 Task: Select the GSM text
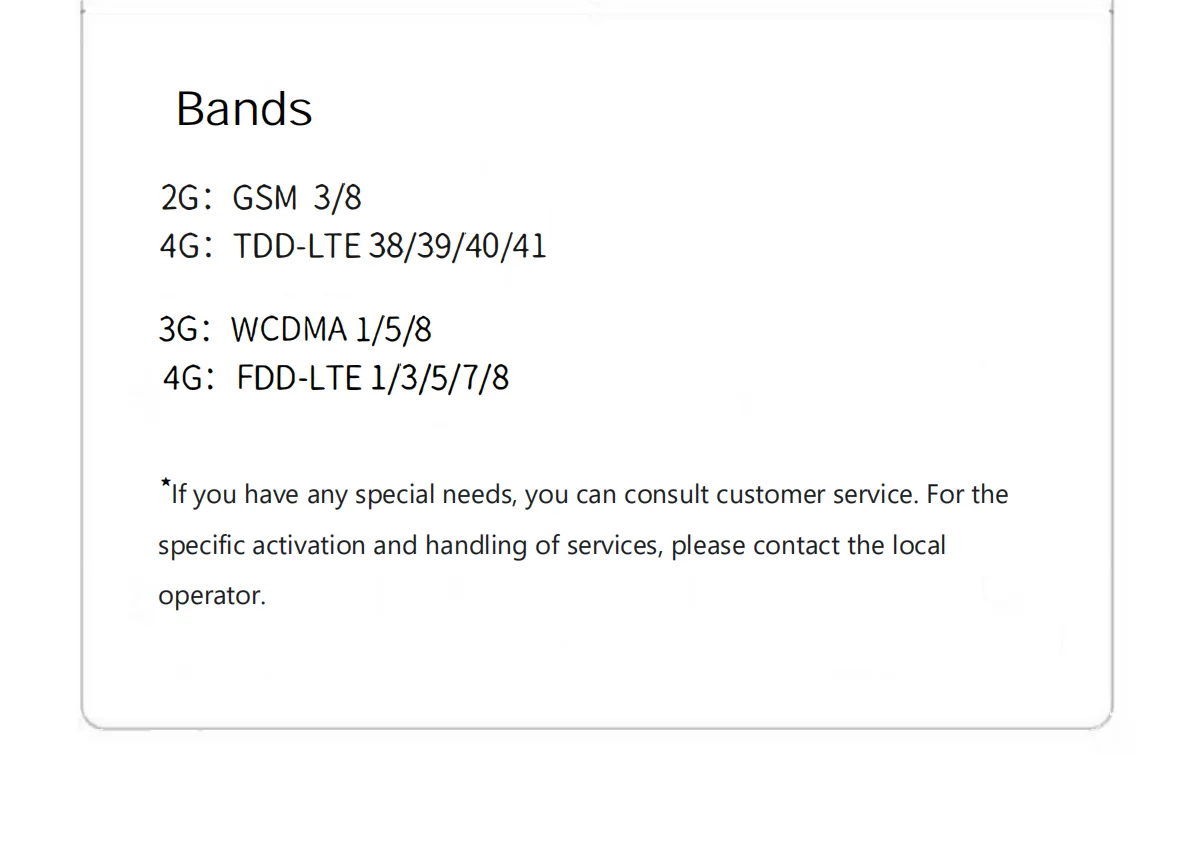click(x=265, y=198)
